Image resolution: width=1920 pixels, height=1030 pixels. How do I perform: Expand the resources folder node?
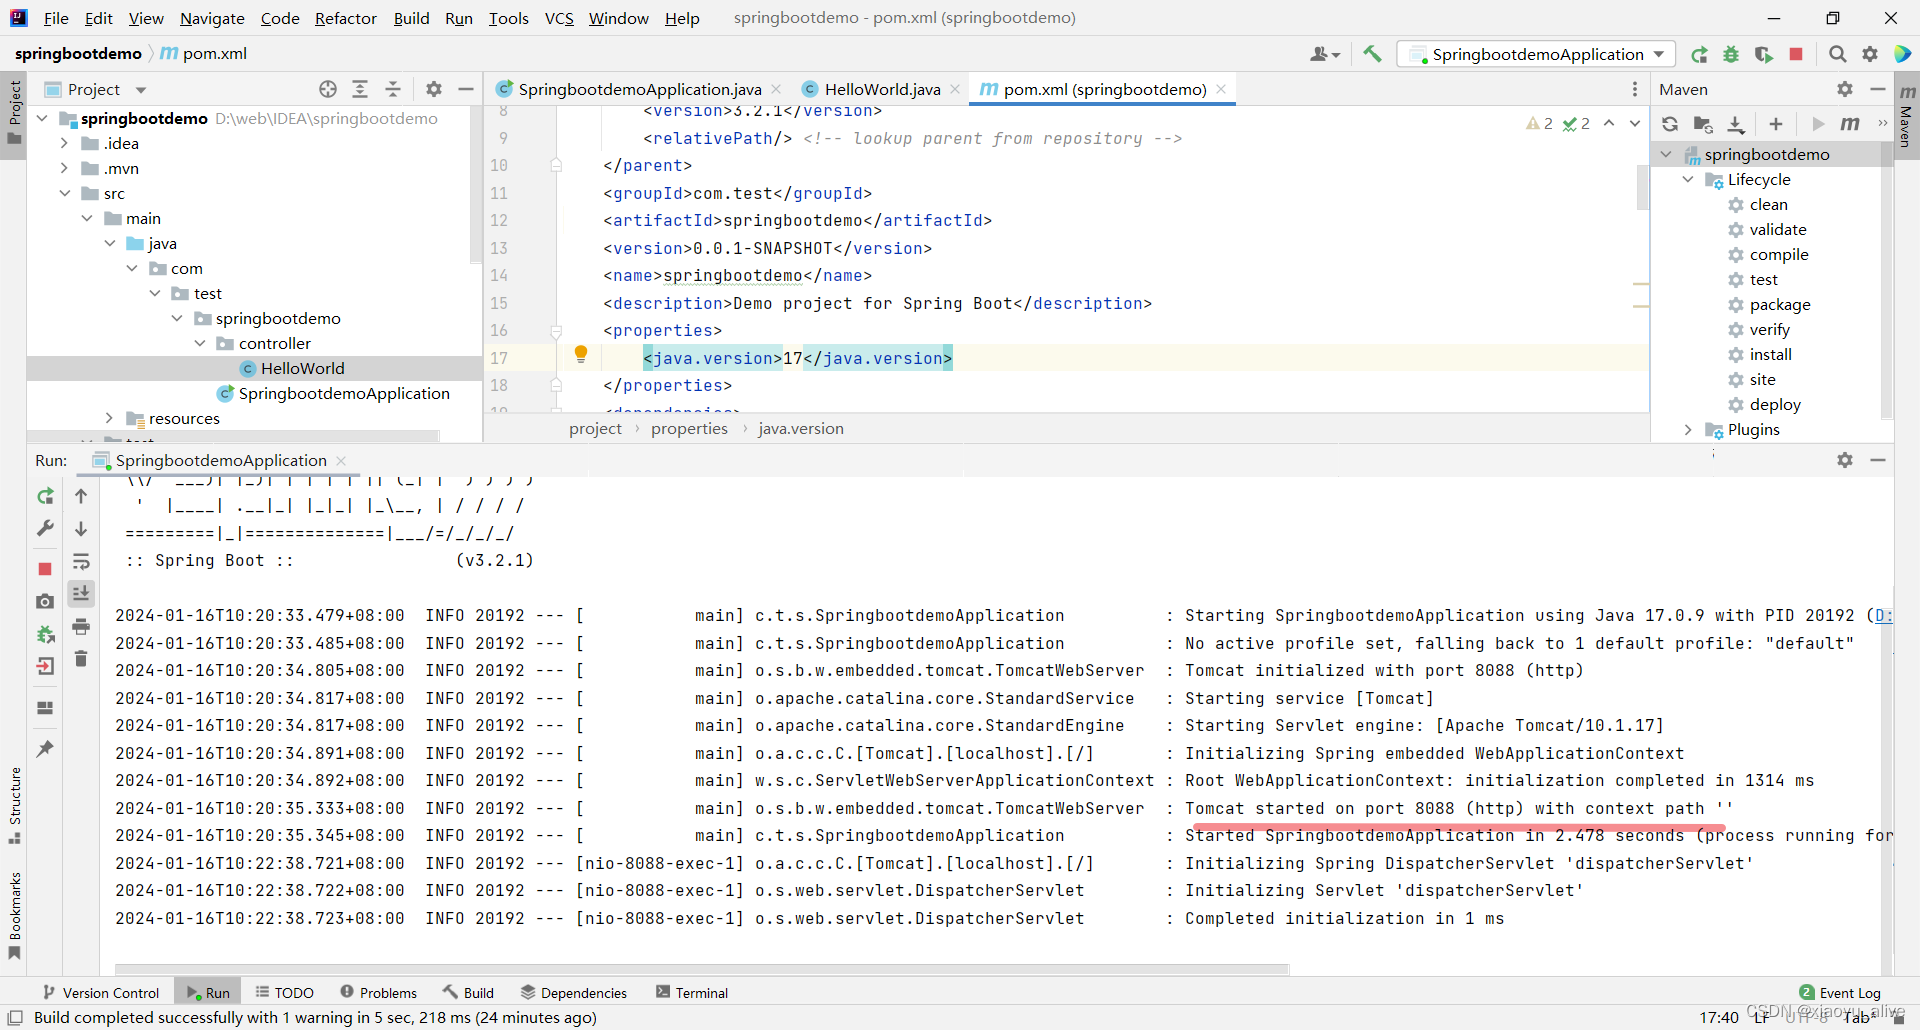(x=110, y=418)
